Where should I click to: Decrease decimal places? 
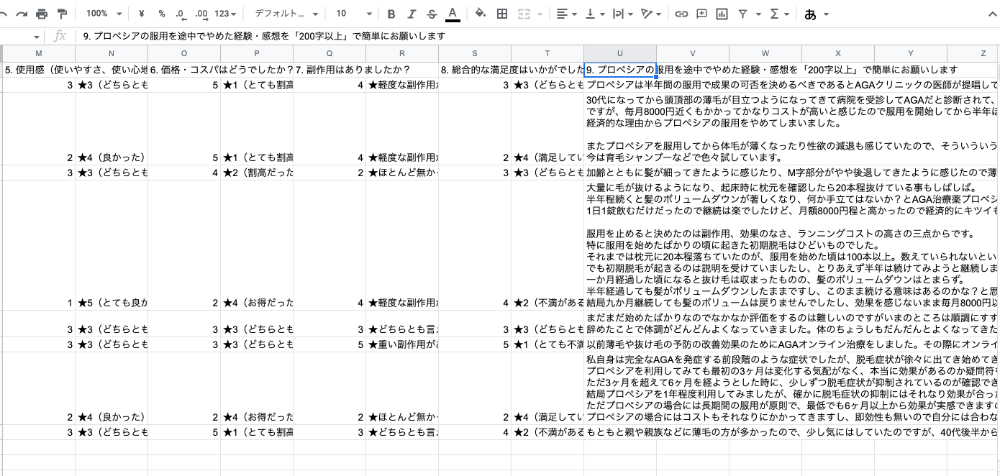(181, 13)
